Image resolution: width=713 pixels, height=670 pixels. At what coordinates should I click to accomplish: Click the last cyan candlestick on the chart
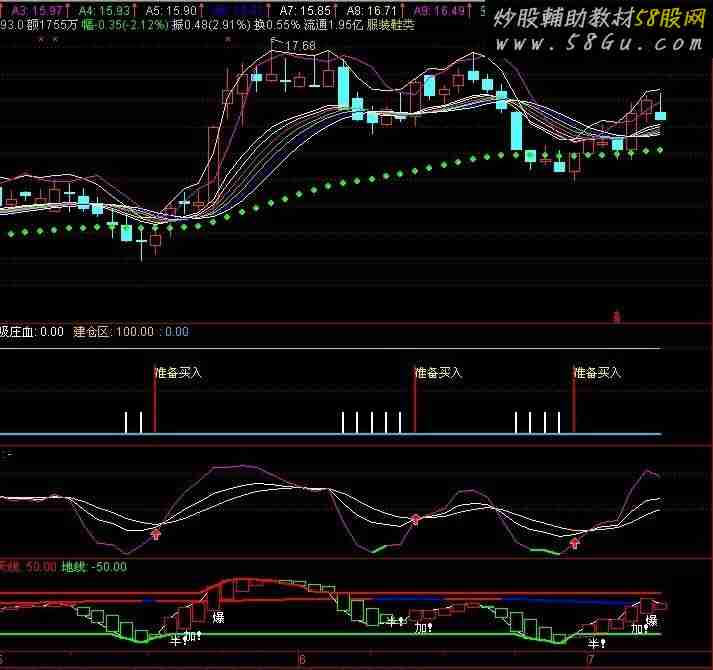[x=660, y=116]
